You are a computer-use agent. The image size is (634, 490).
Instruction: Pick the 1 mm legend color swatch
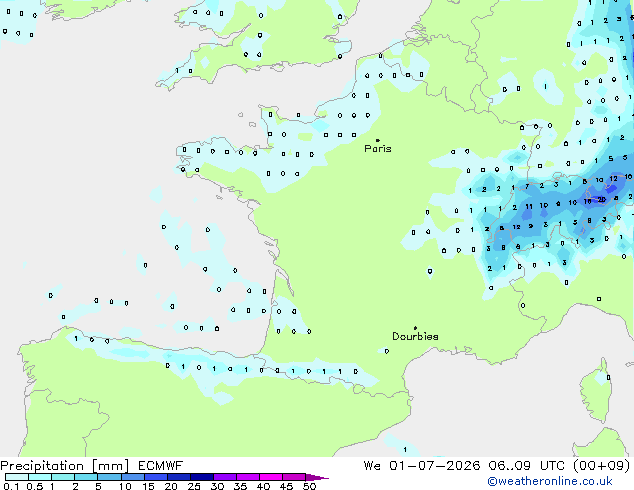(63, 477)
